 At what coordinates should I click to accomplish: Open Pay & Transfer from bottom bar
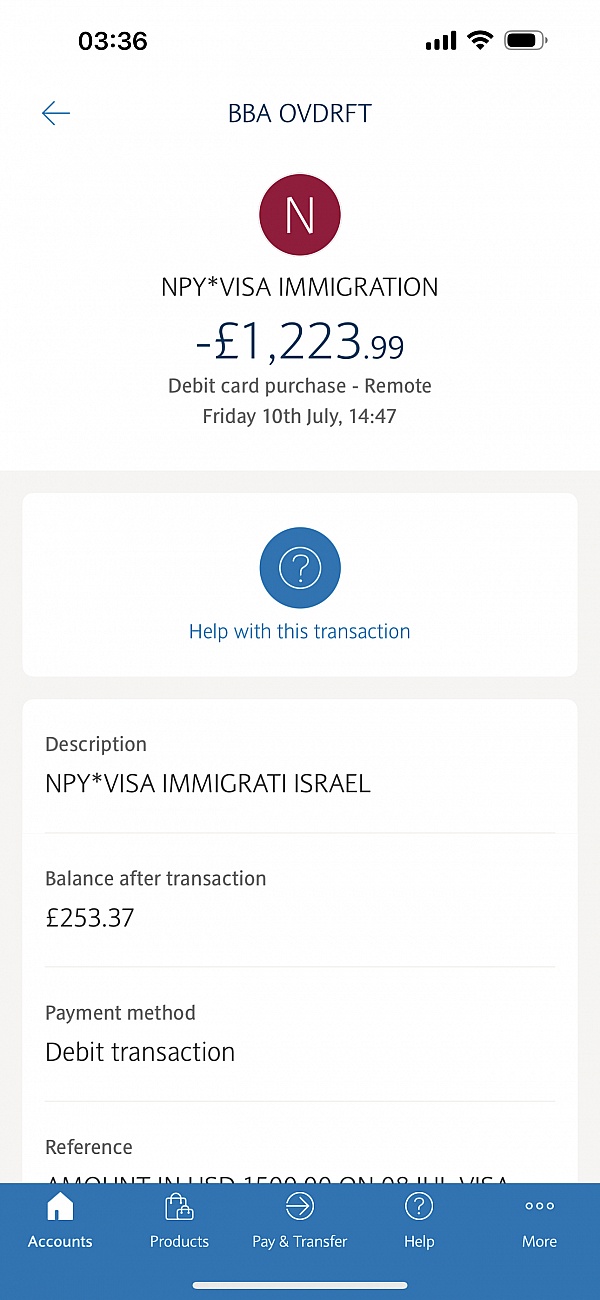pyautogui.click(x=299, y=1221)
